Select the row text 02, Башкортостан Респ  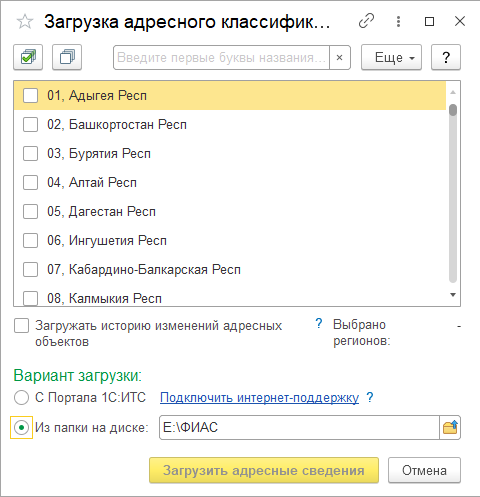(117, 125)
